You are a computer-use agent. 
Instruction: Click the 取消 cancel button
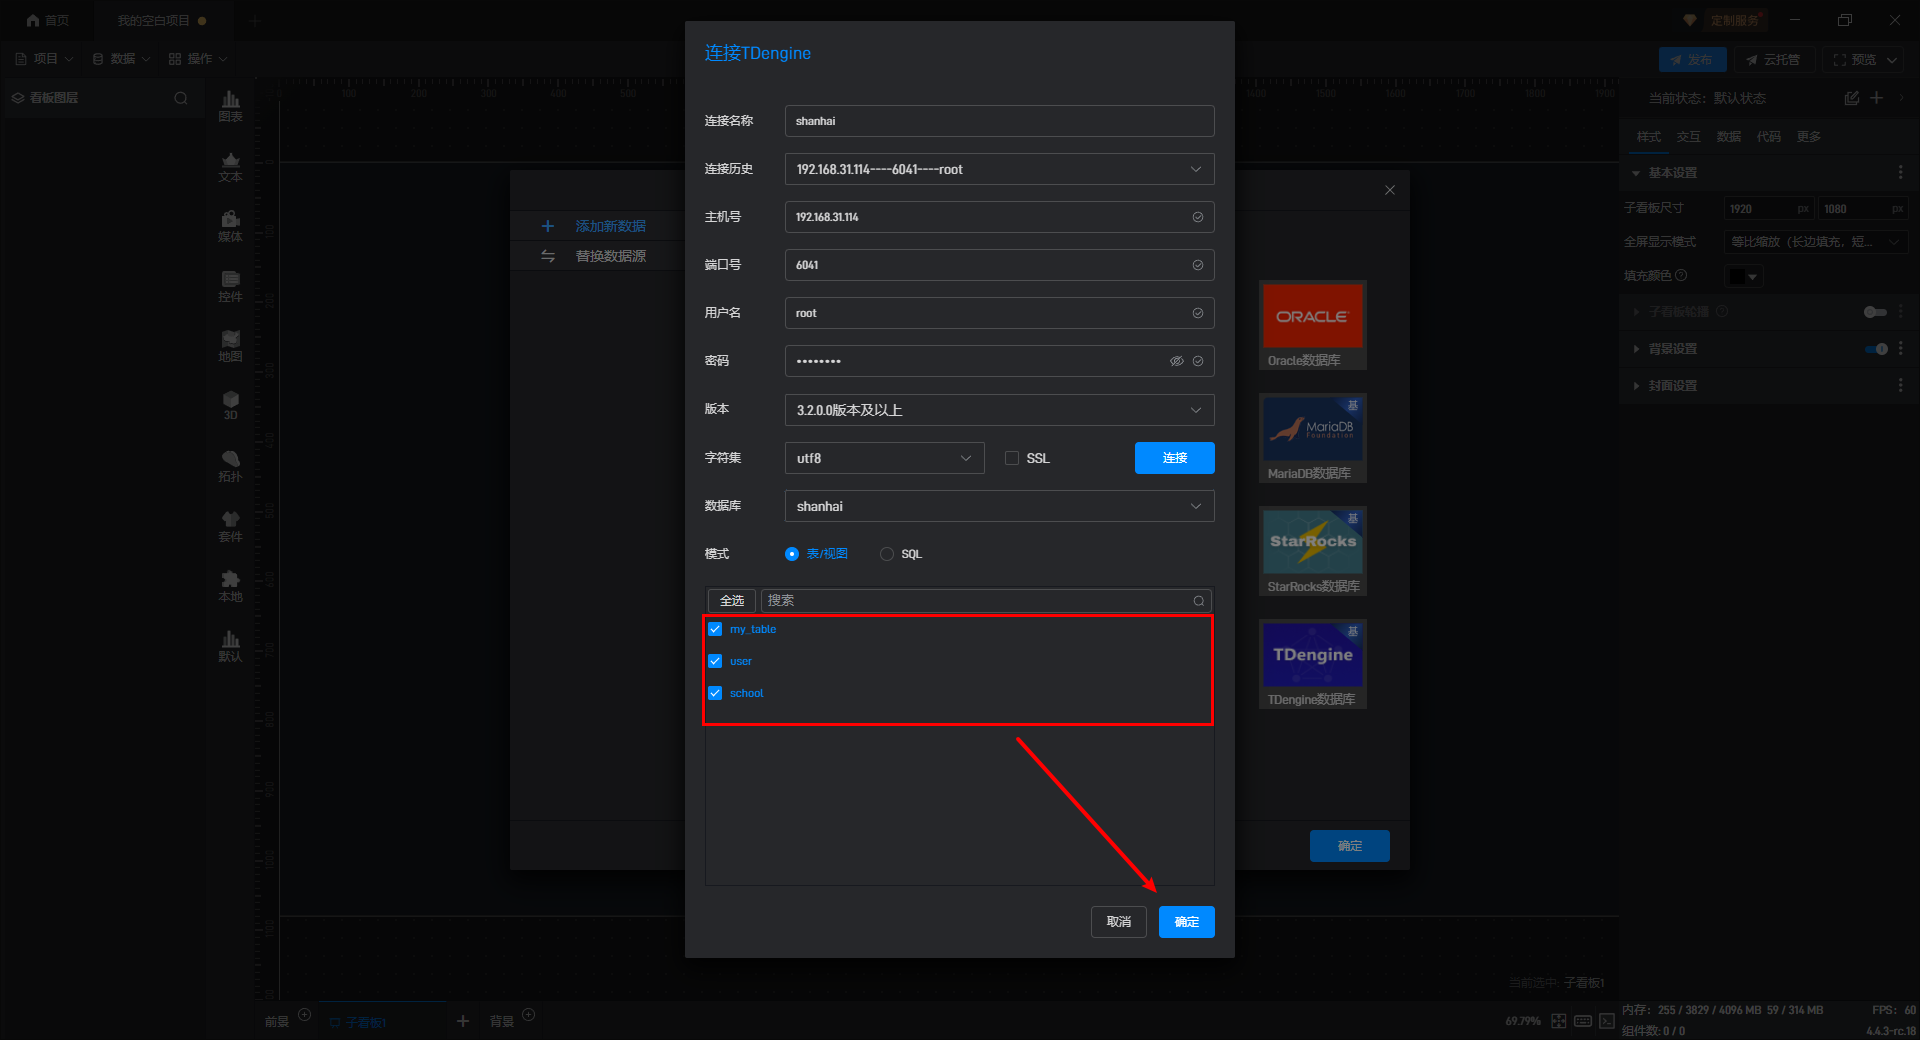1118,922
